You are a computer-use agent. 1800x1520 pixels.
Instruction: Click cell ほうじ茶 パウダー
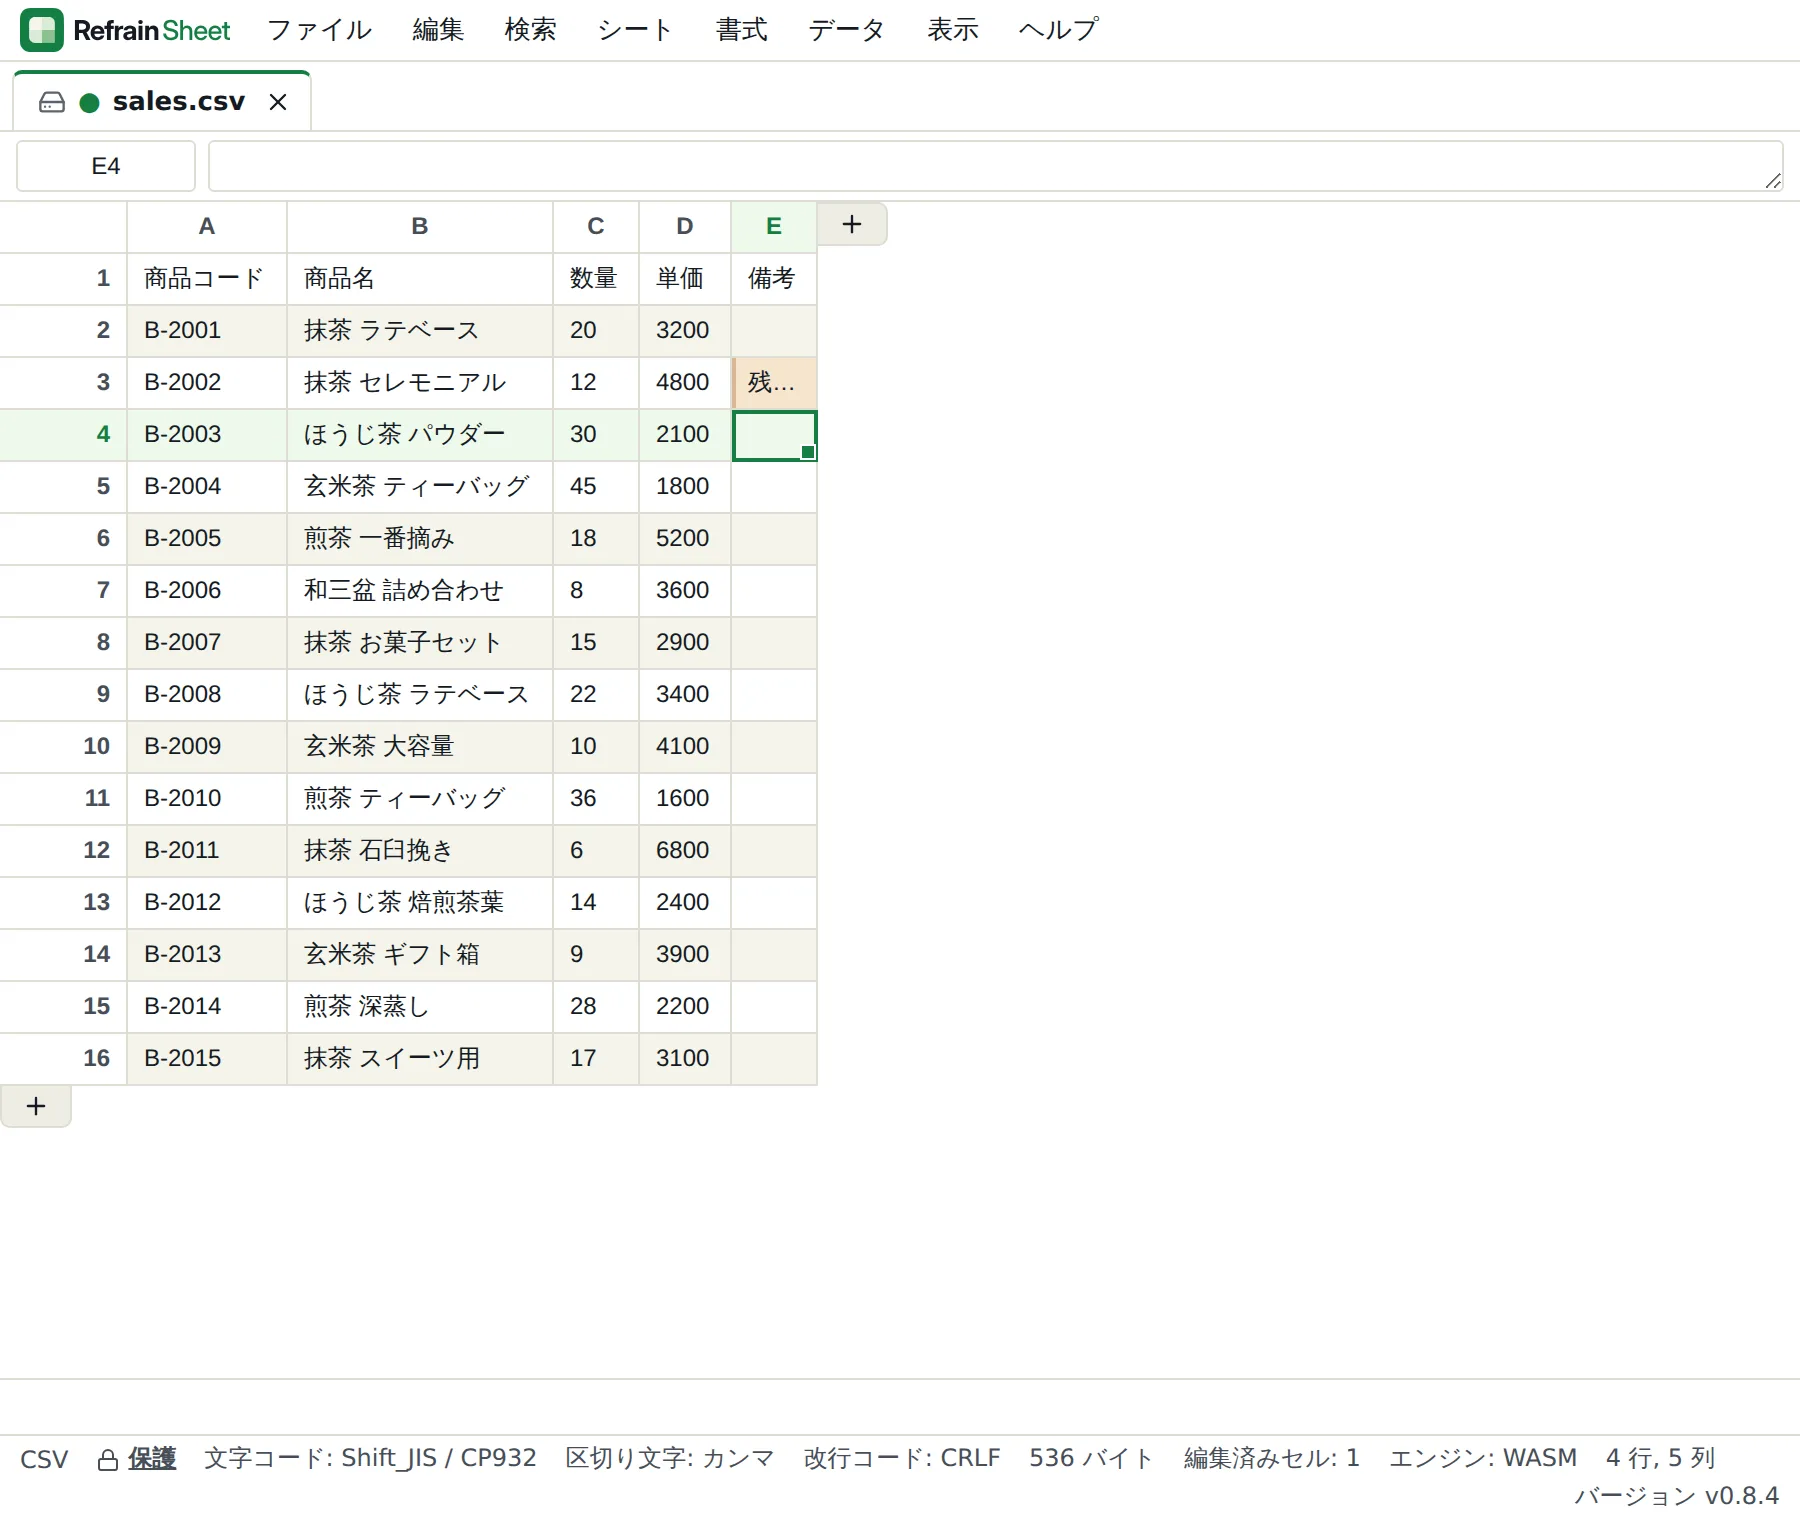point(420,434)
